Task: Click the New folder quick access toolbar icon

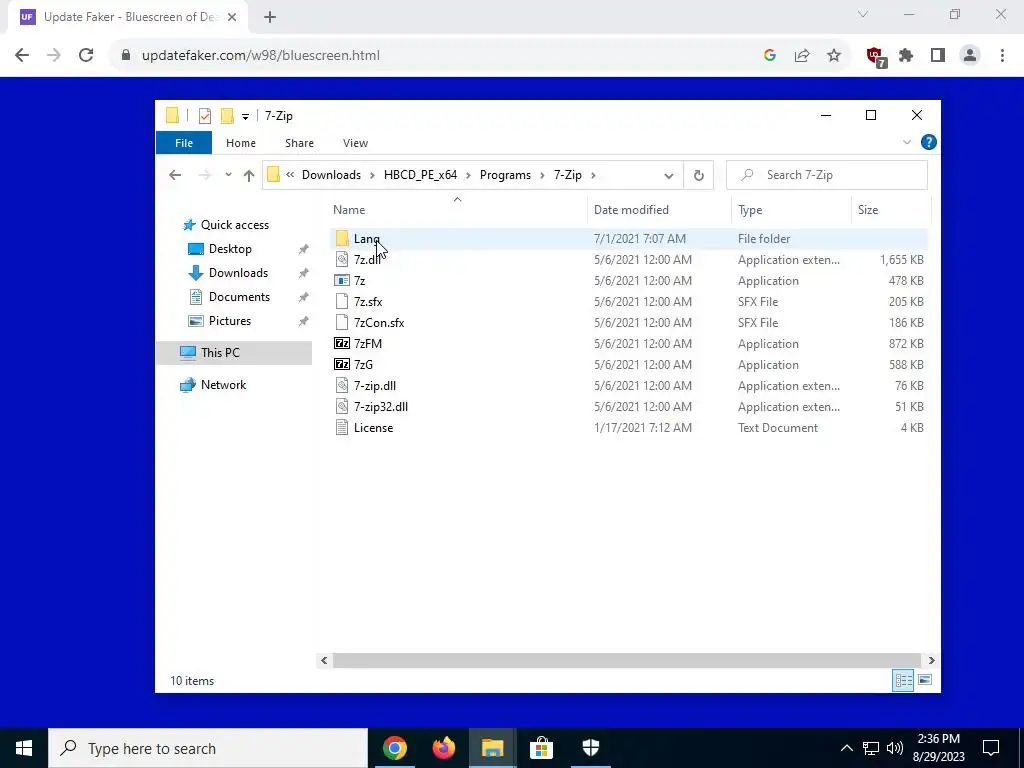Action: pos(227,116)
